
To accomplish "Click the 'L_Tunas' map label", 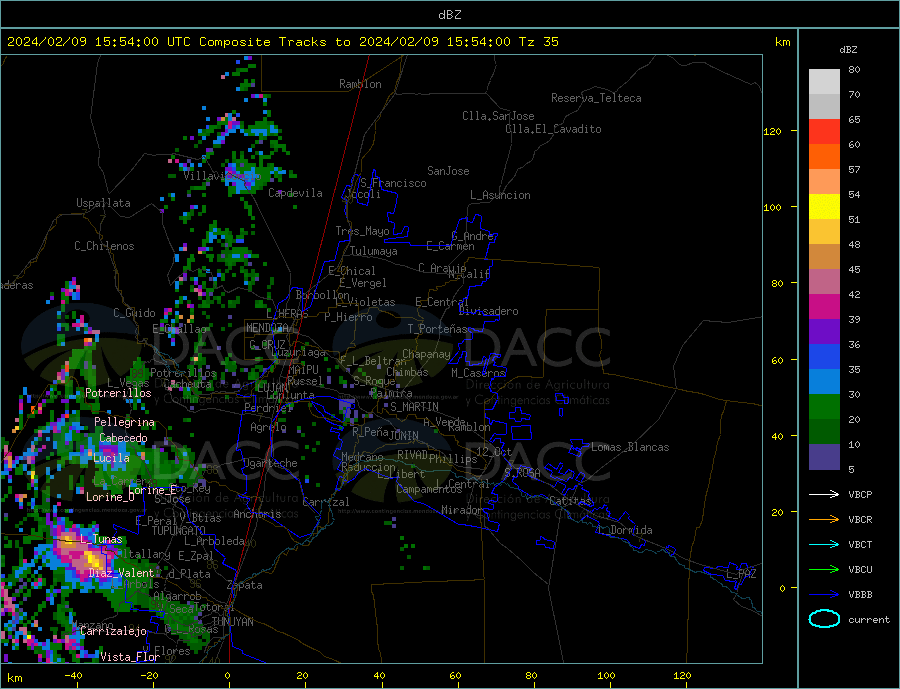I will tap(101, 539).
